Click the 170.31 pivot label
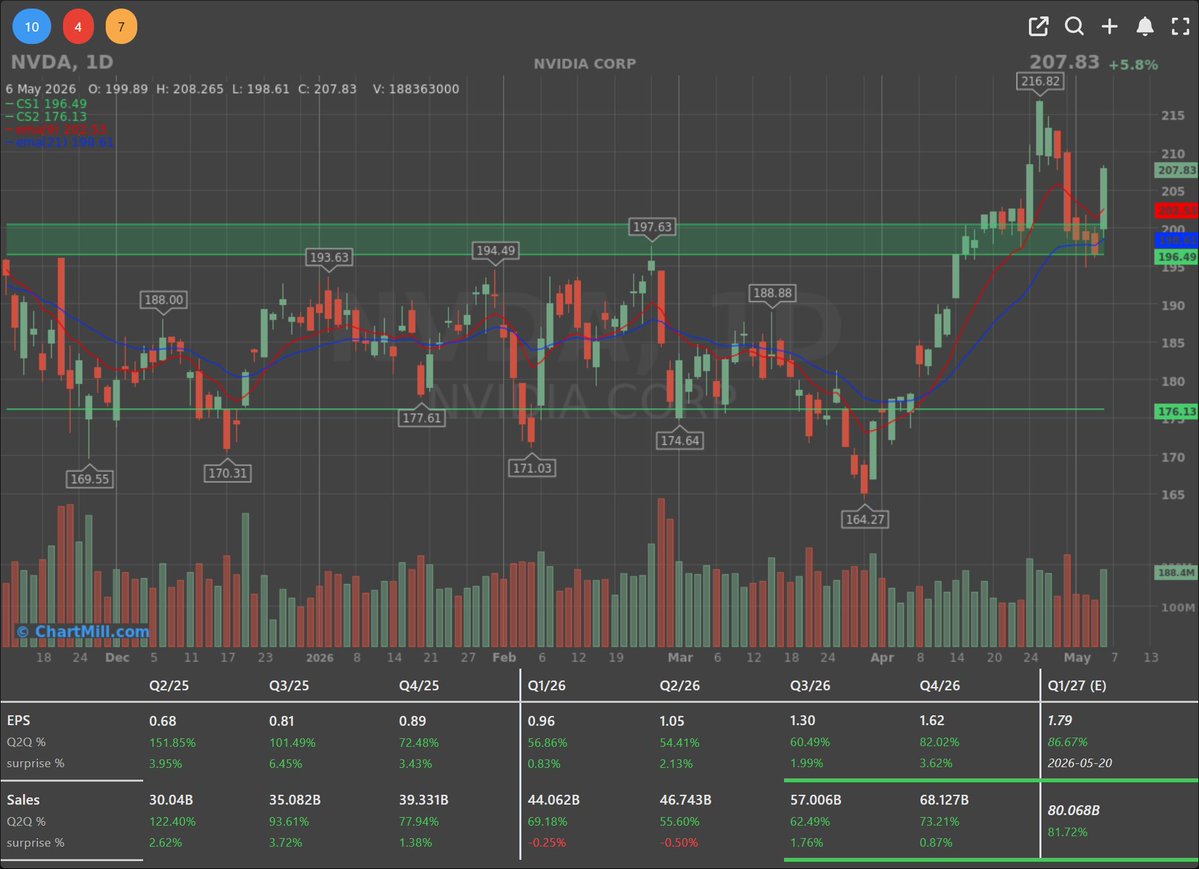 [x=228, y=473]
